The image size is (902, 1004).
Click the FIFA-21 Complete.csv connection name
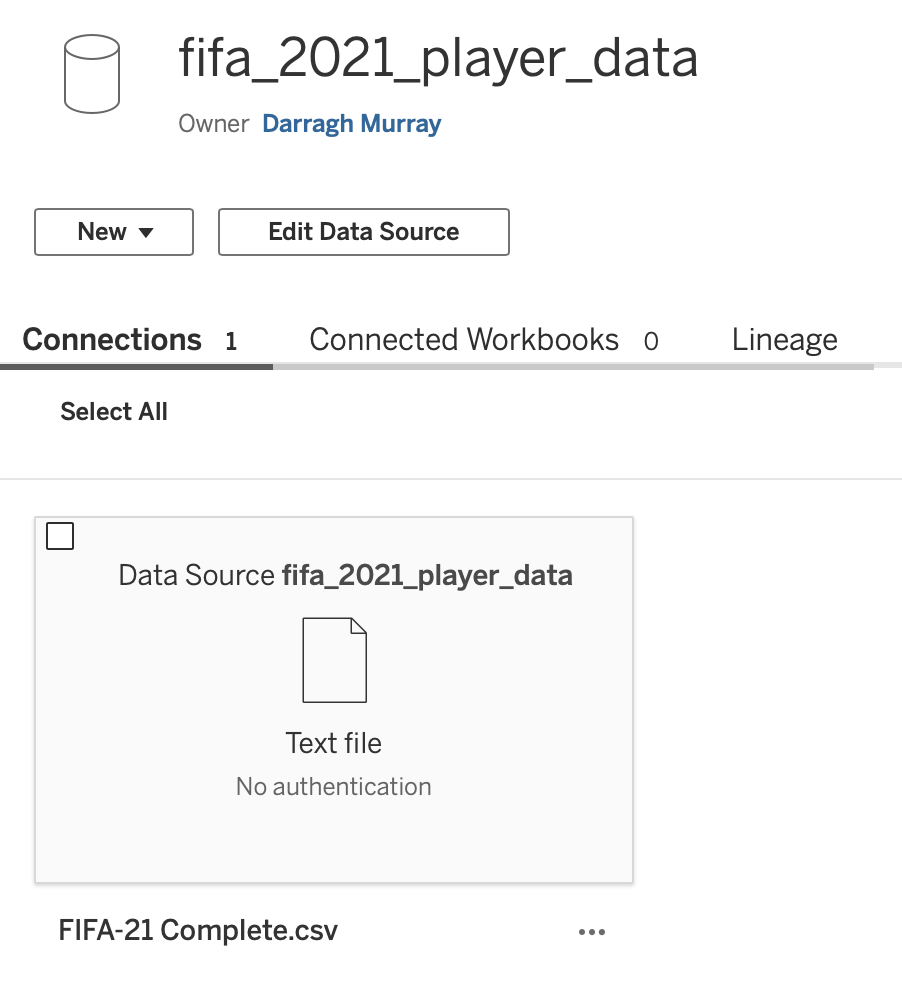pyautogui.click(x=197, y=930)
